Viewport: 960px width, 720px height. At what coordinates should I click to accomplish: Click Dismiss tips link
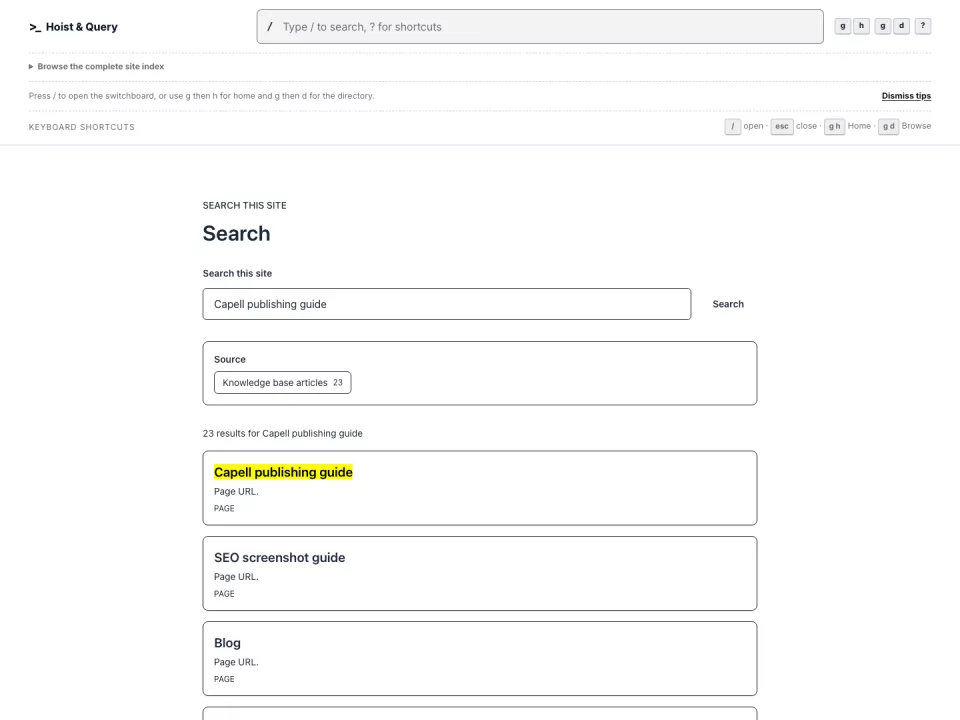(x=906, y=96)
